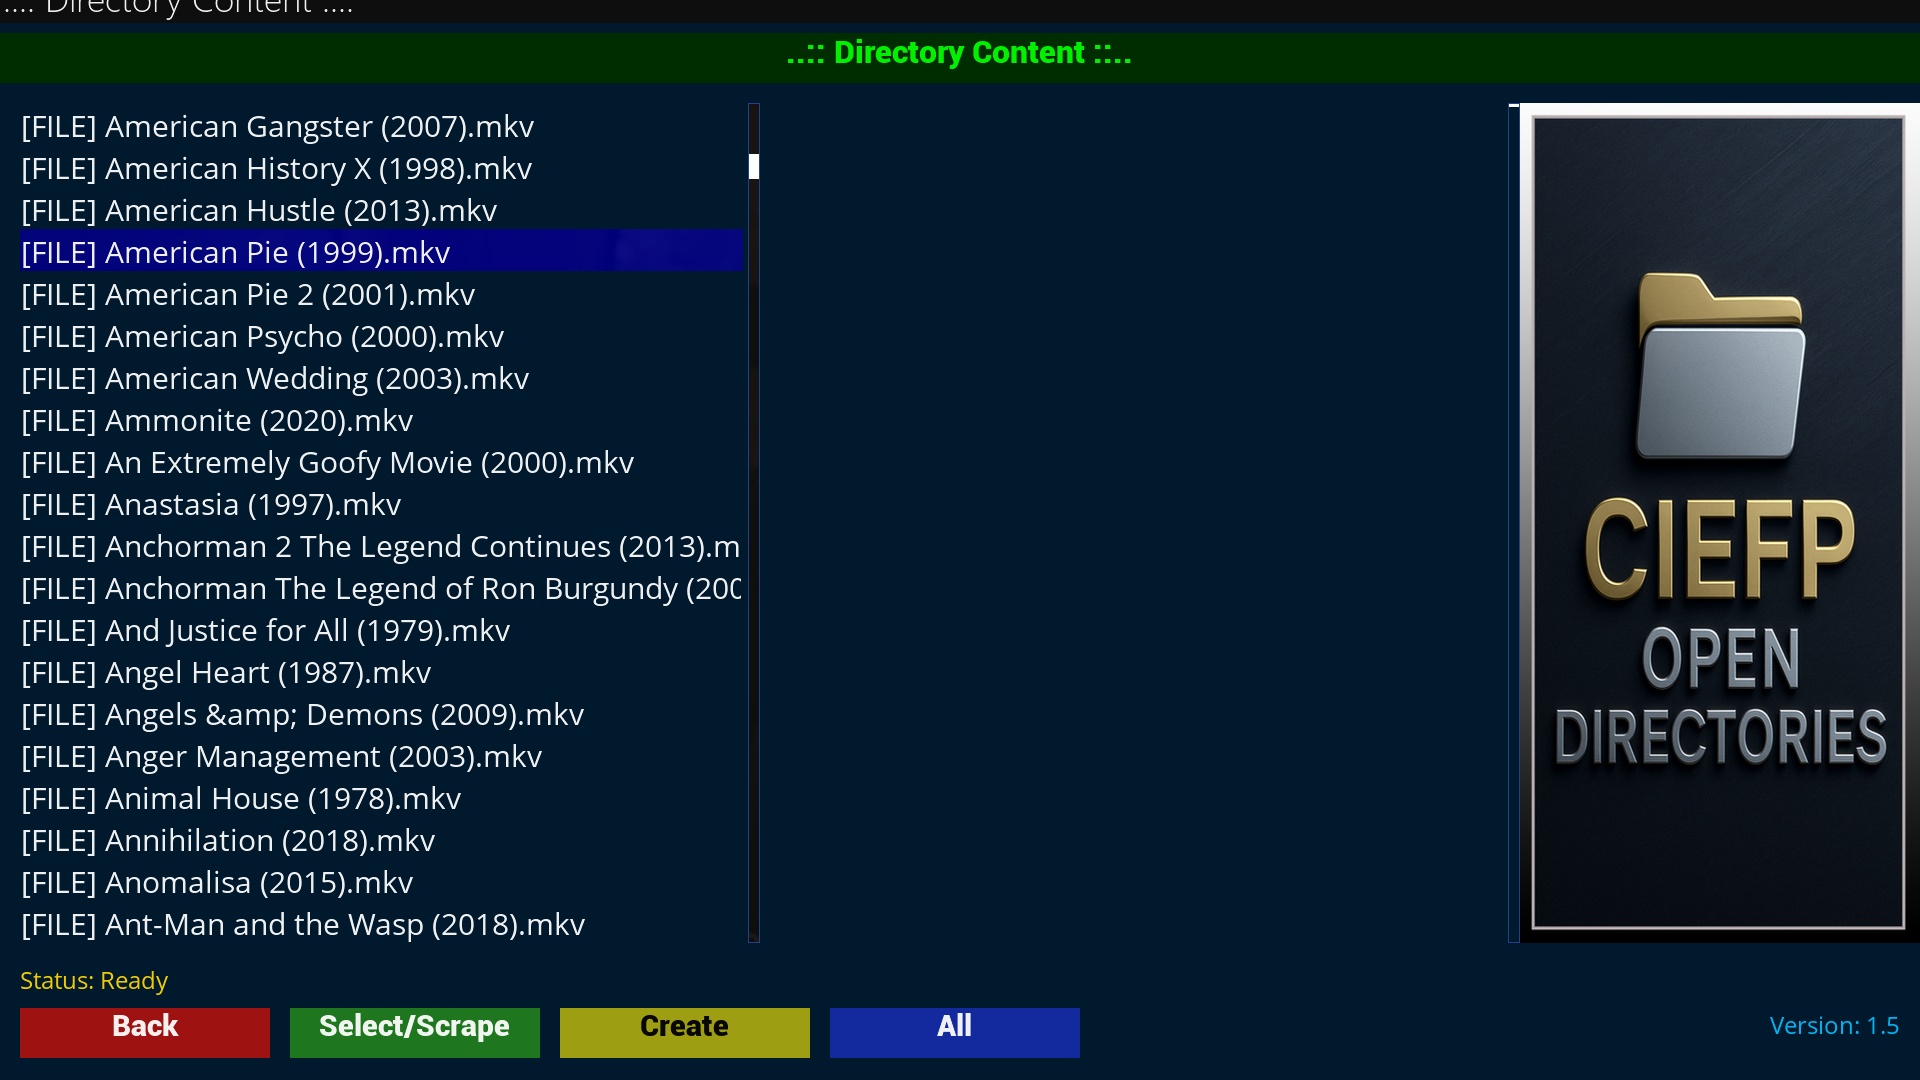Pick American Pie 2 (2001).mkv
The image size is (1920, 1080).
(381, 295)
